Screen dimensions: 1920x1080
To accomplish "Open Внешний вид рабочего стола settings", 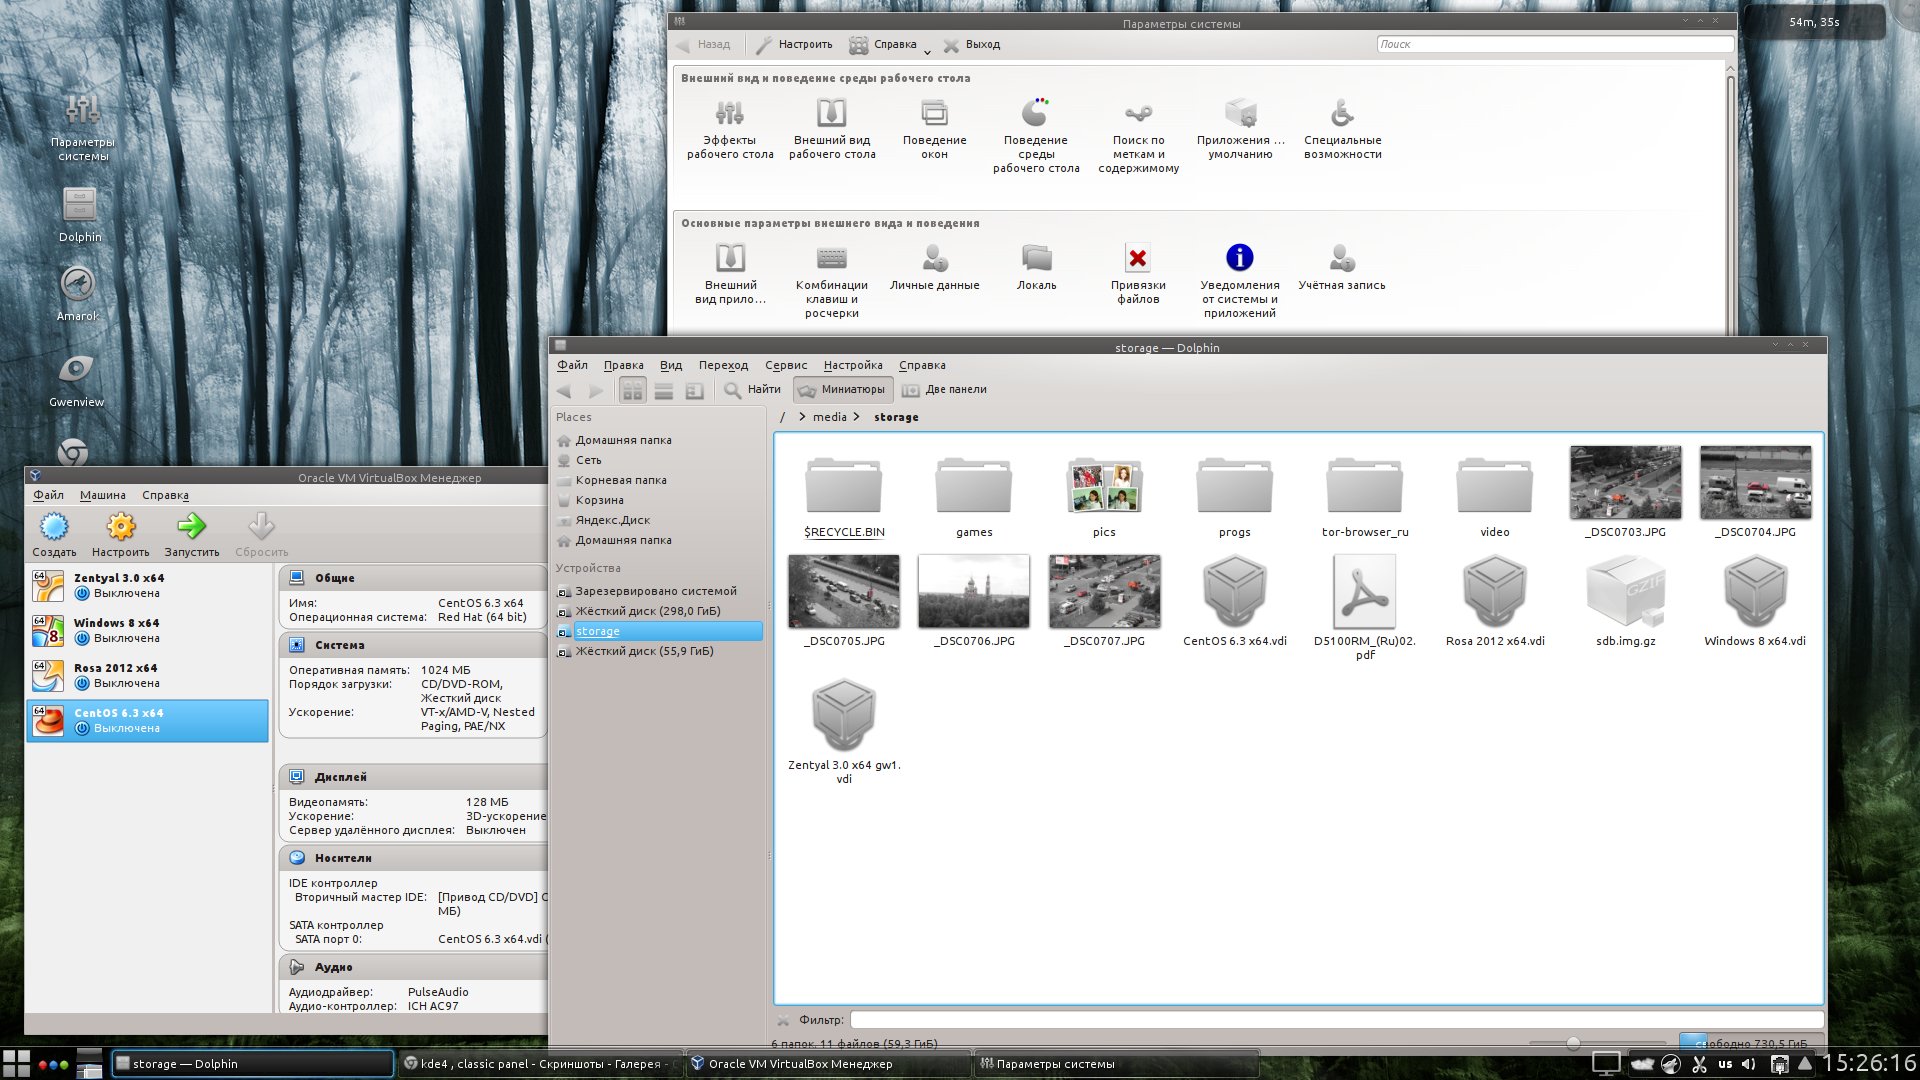I will point(832,128).
